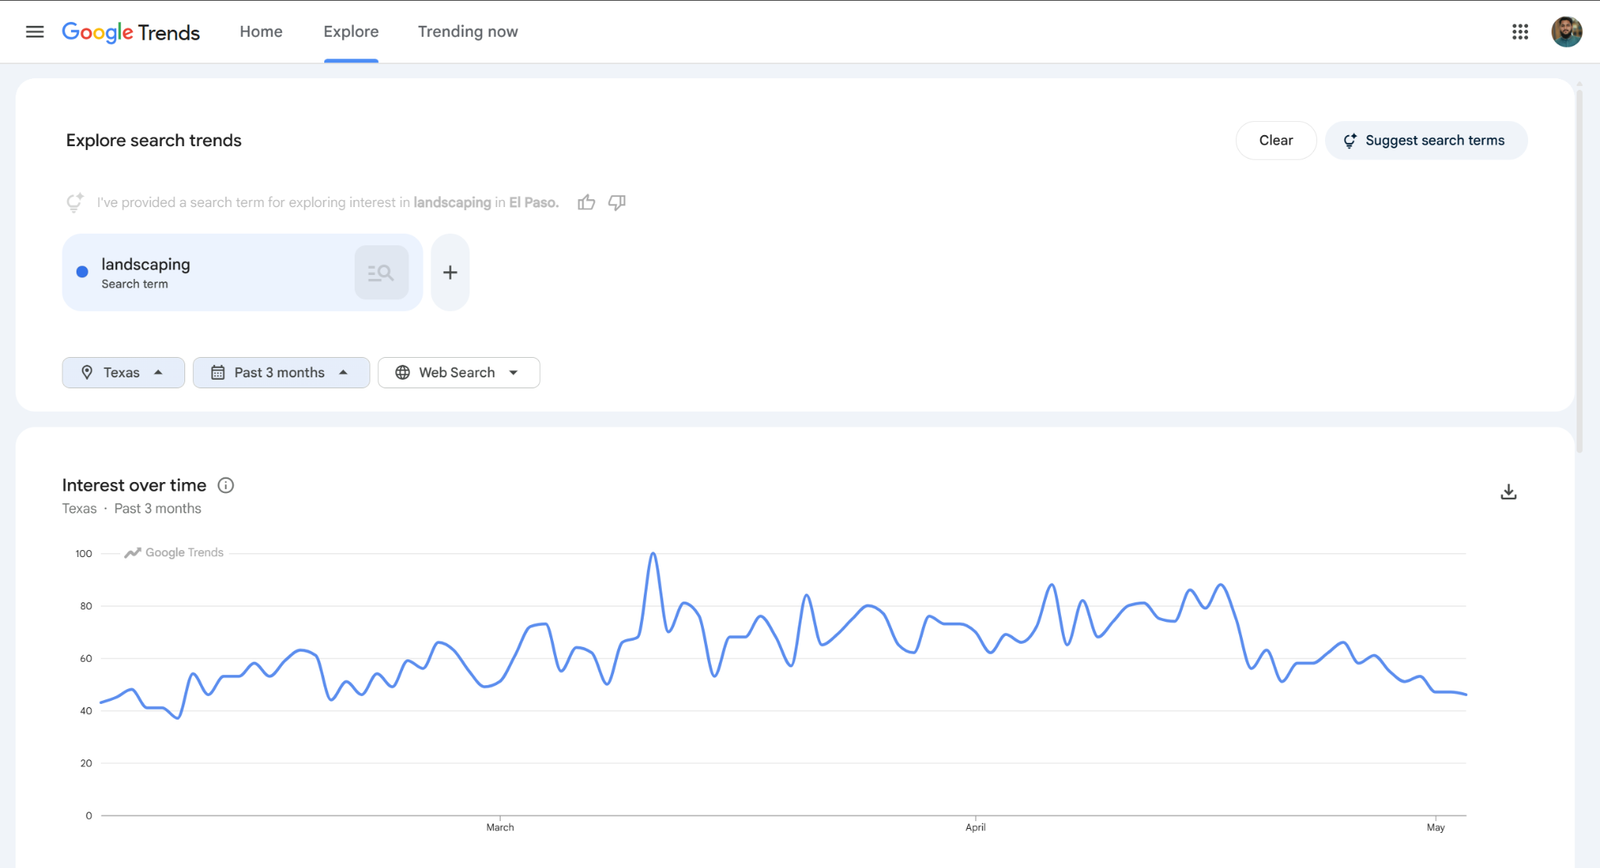Download the Interest over time chart
1600x868 pixels.
(x=1509, y=492)
